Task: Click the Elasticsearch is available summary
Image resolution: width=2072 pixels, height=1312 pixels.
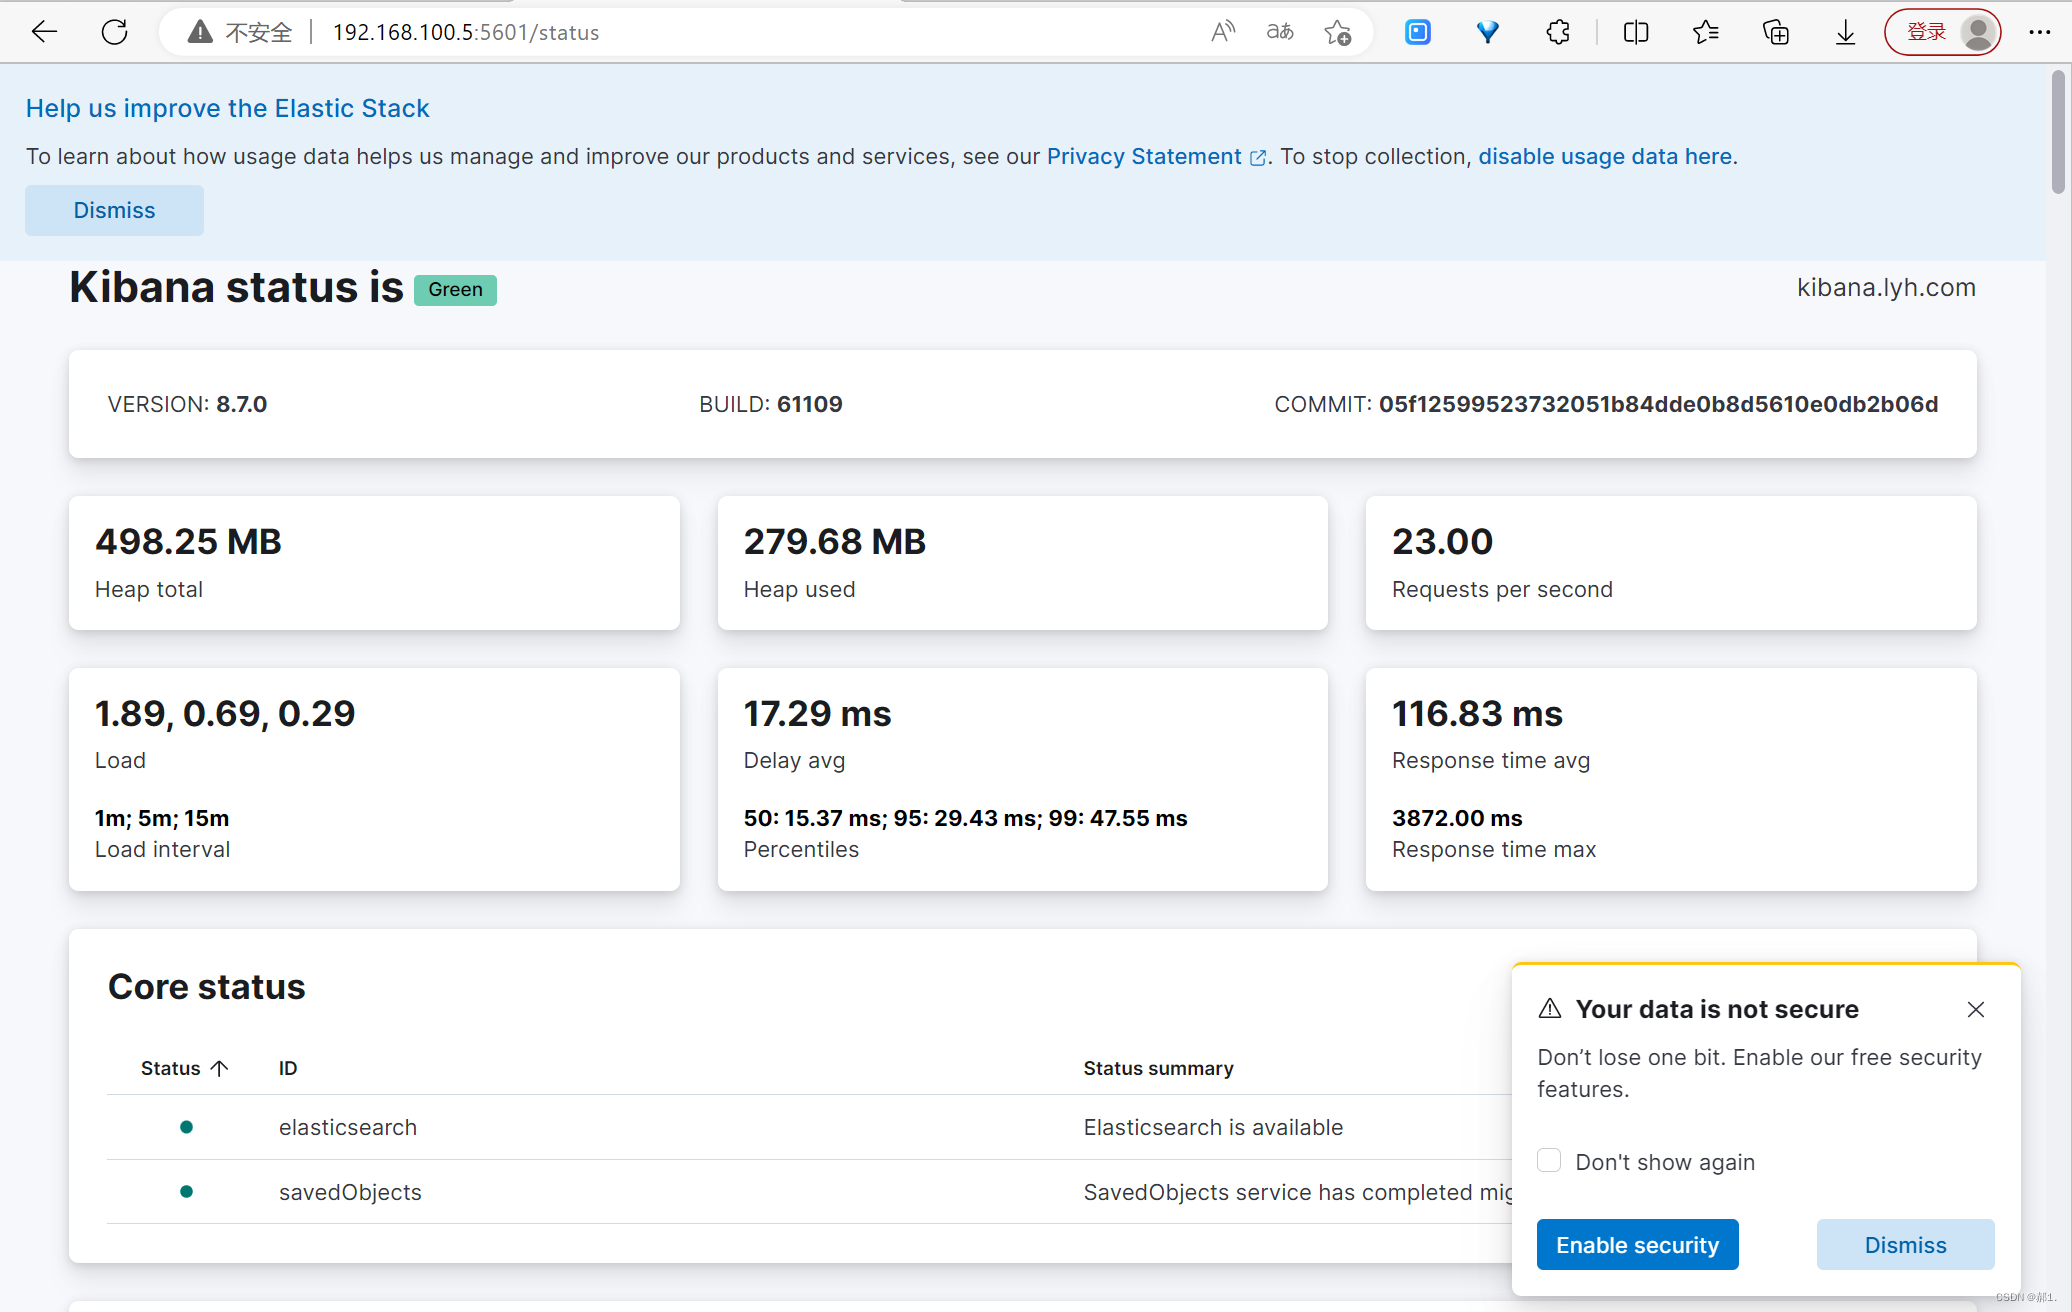Action: click(1213, 1127)
